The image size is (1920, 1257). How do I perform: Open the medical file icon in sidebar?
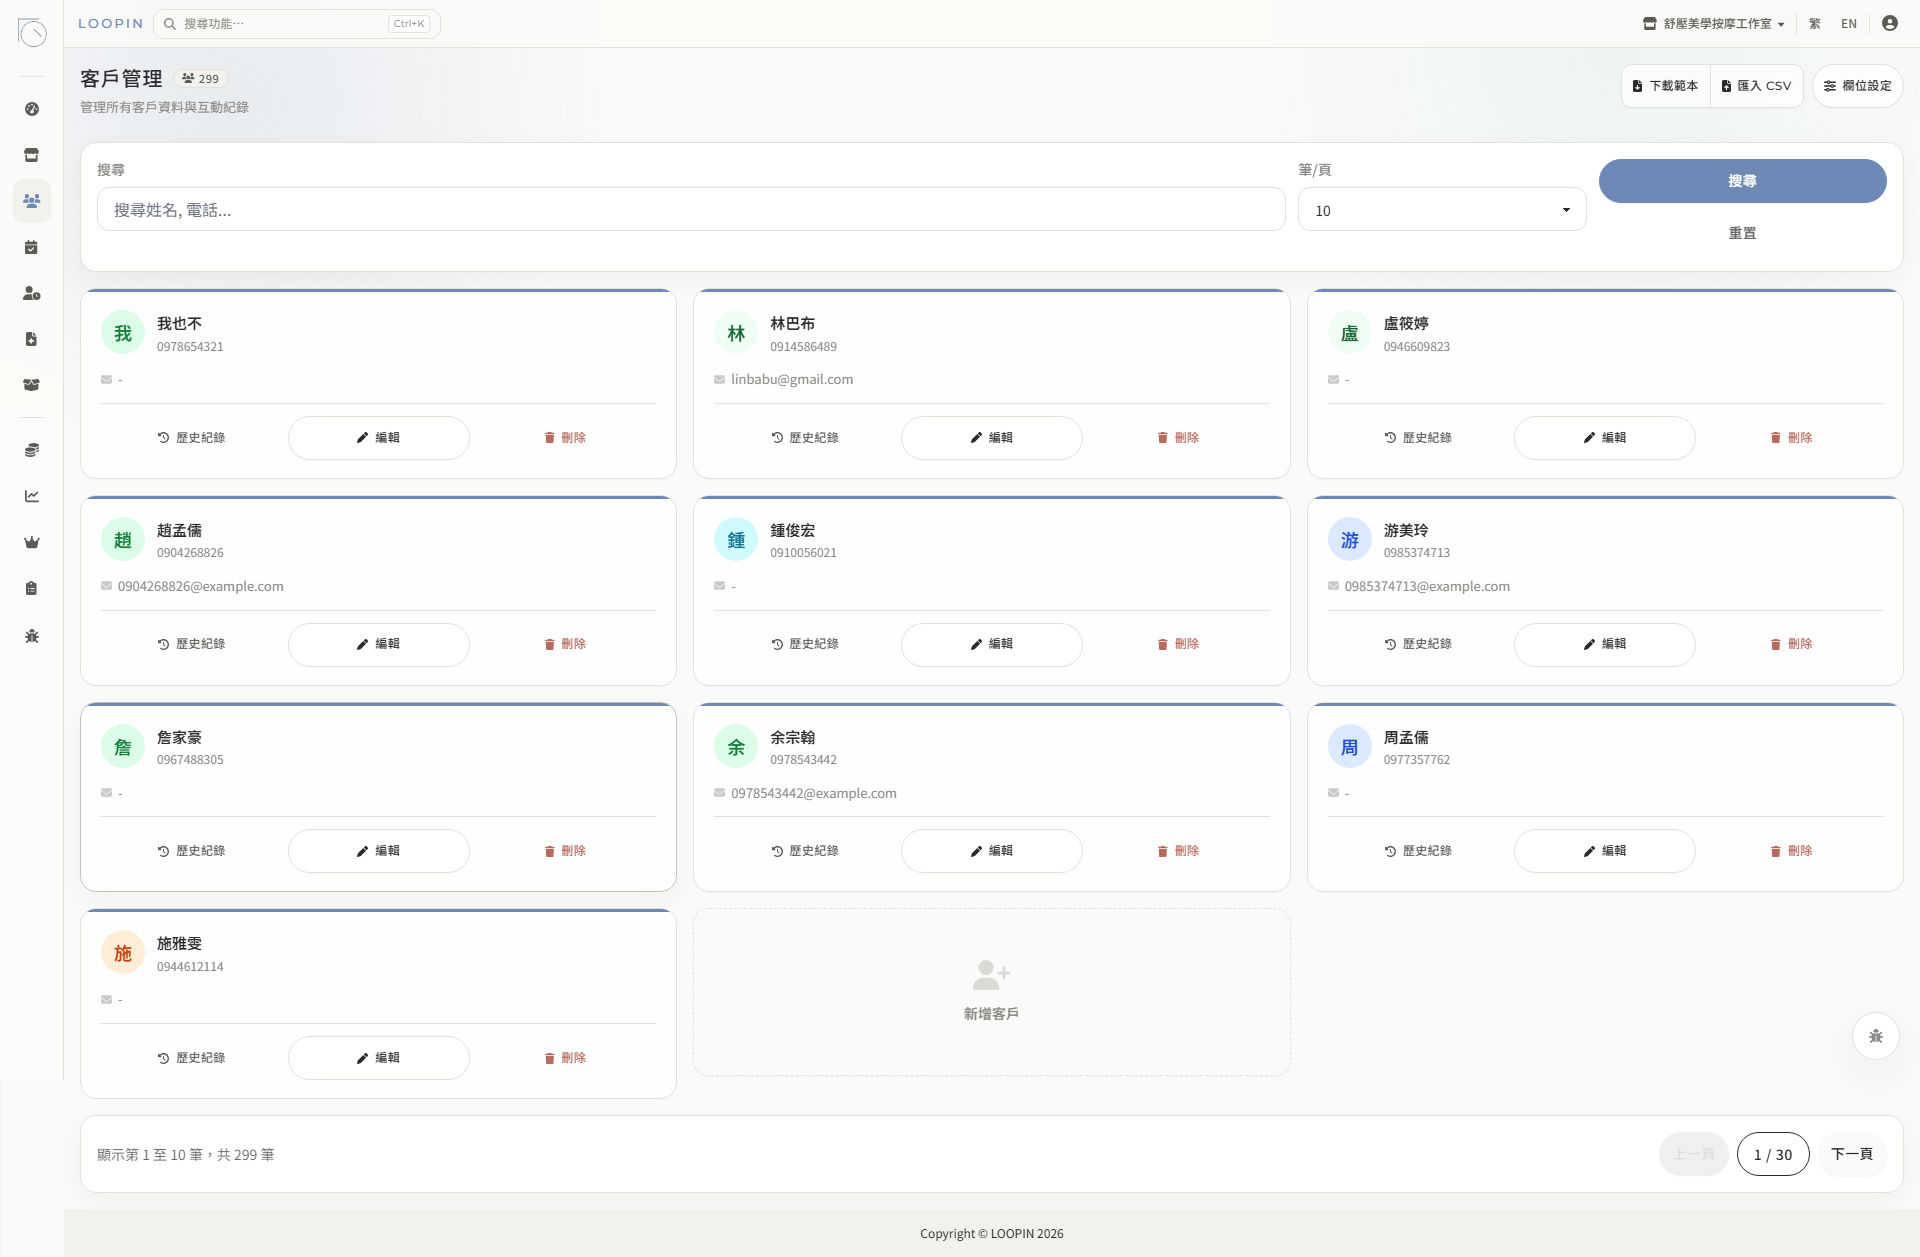[x=32, y=339]
